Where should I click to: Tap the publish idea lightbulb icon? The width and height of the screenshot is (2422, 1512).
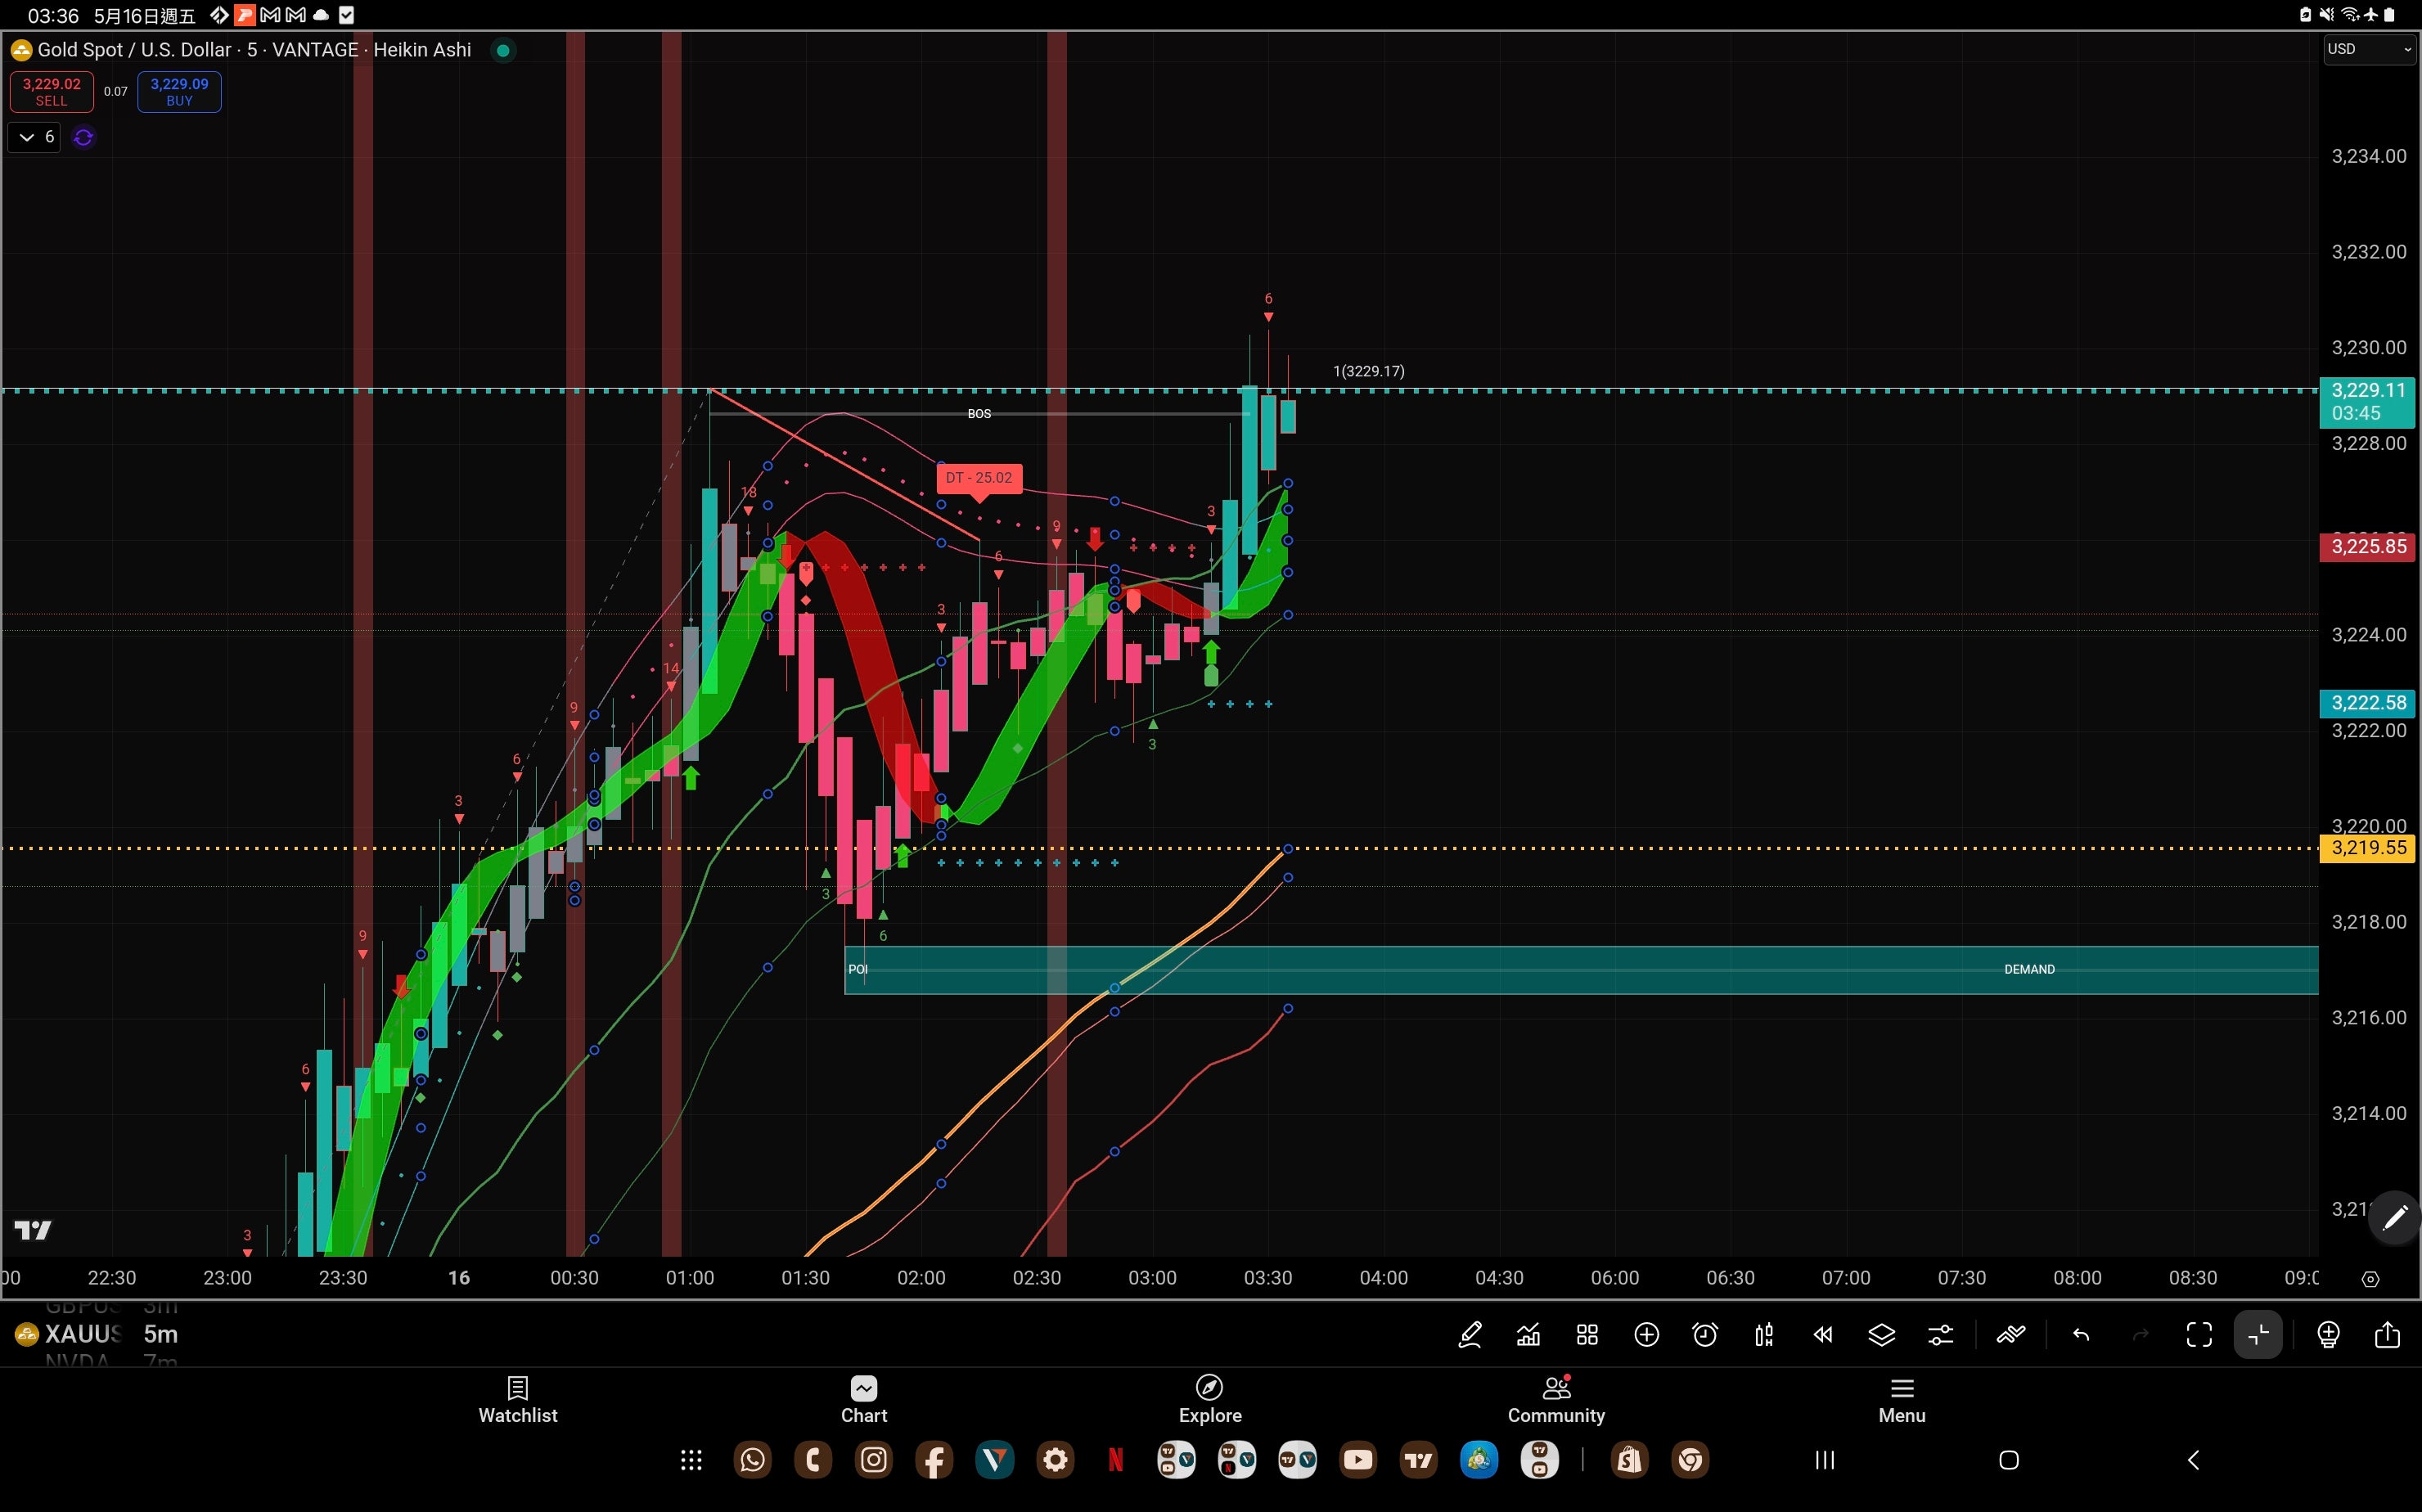pos(2328,1335)
